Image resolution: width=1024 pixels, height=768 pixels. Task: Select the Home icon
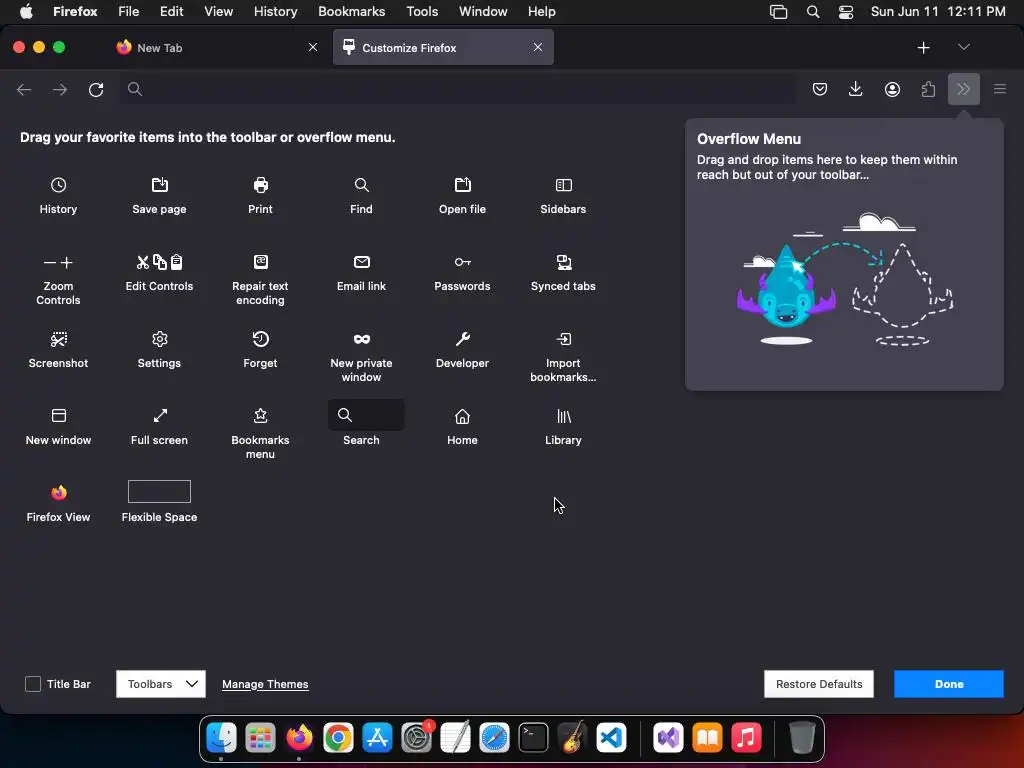(462, 416)
